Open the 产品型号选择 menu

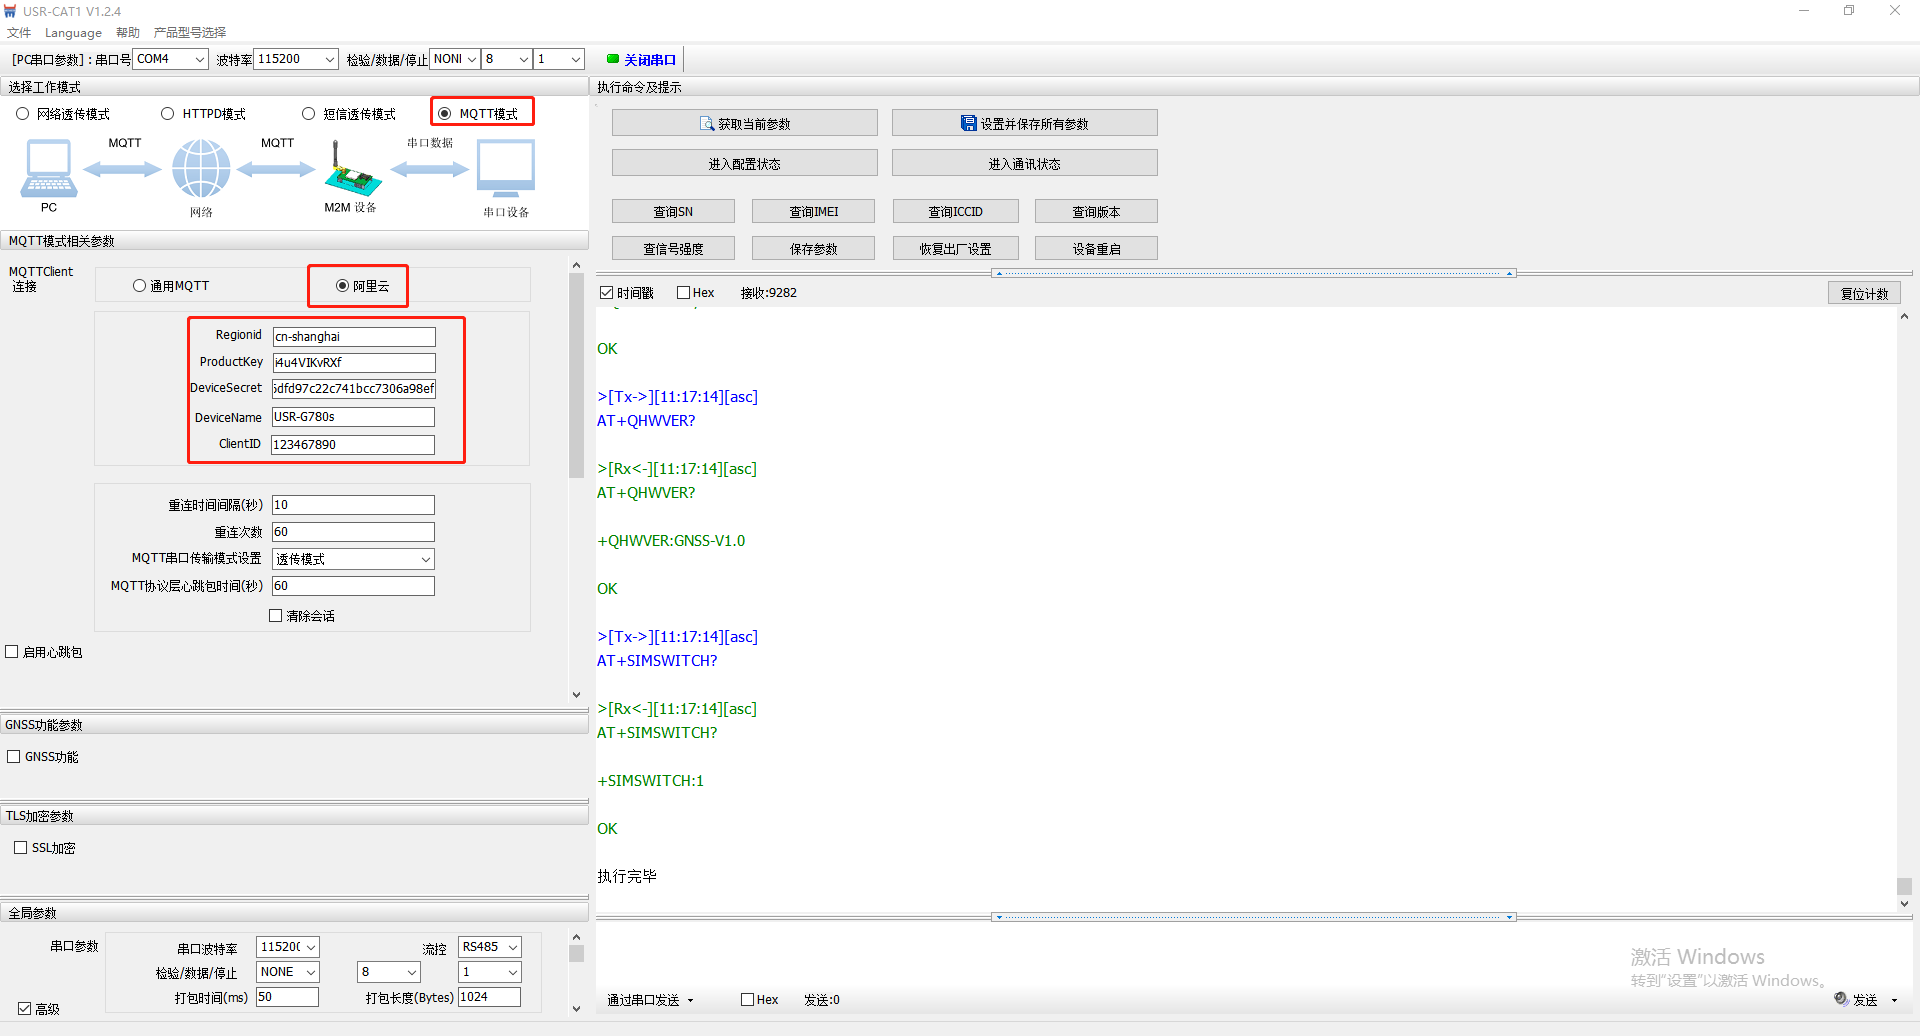(x=190, y=33)
